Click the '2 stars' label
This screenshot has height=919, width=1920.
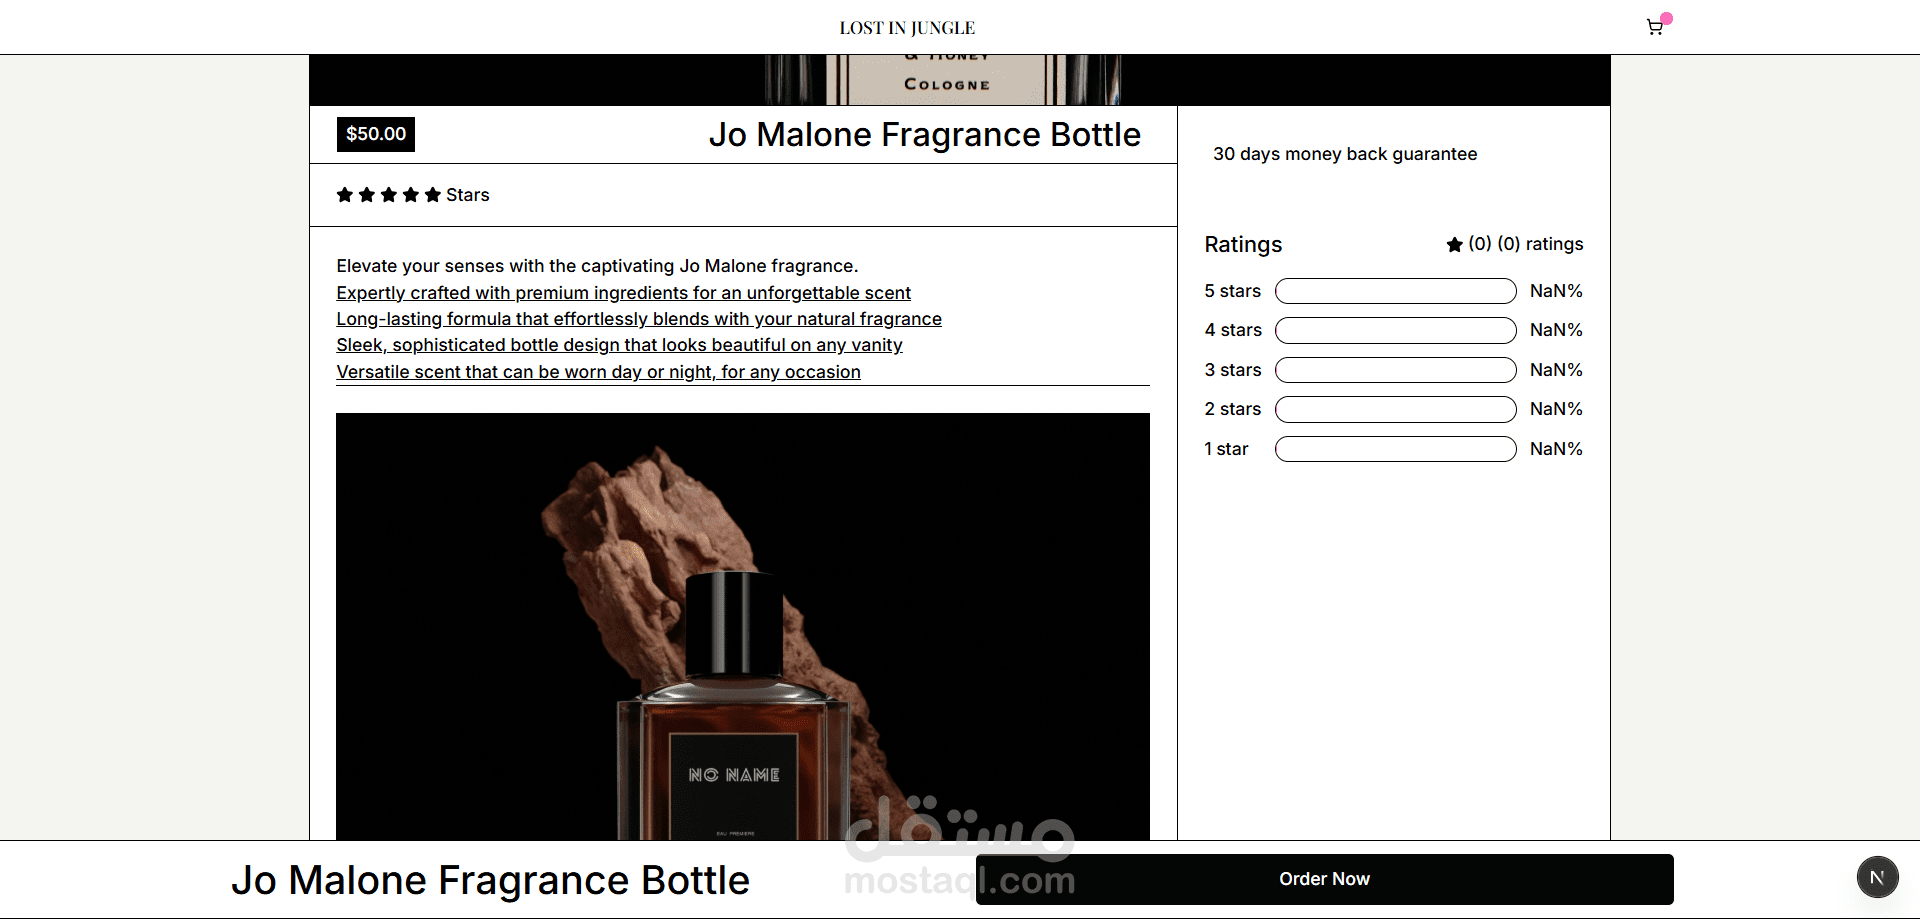tap(1233, 409)
